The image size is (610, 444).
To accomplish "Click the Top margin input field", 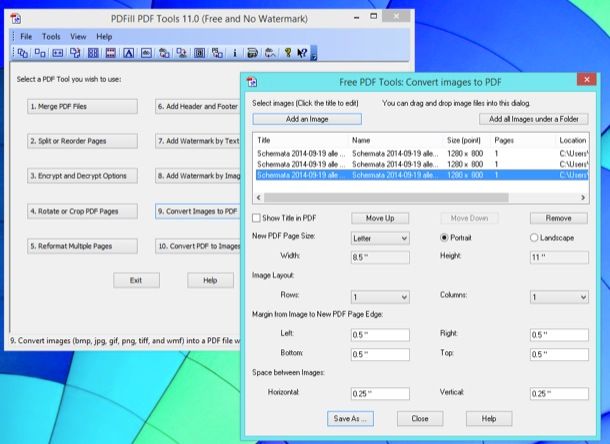I will (x=559, y=354).
